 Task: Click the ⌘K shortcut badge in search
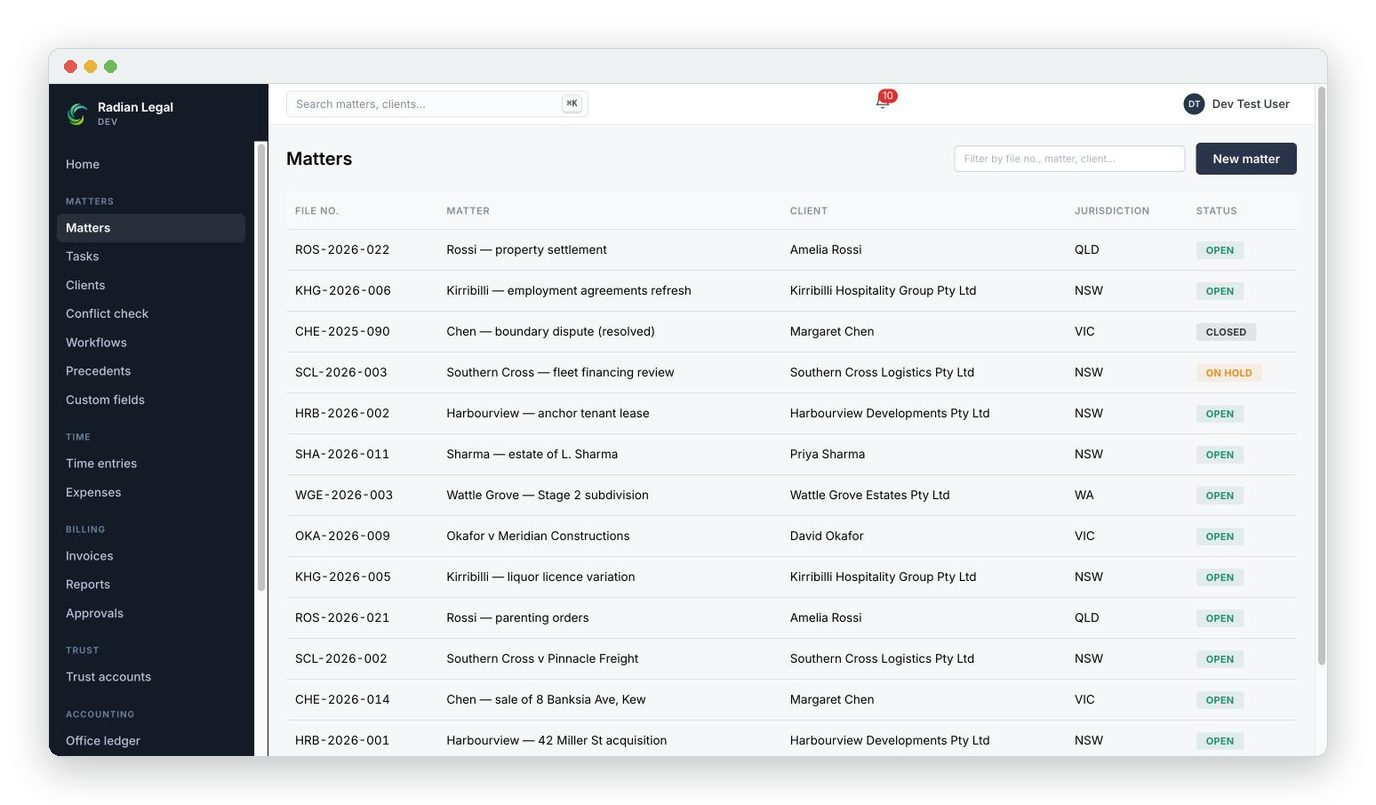tap(572, 104)
